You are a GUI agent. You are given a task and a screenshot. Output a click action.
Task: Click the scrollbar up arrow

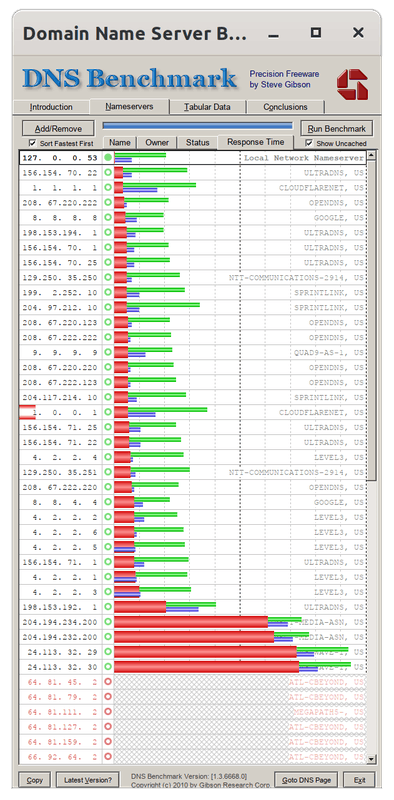point(371,155)
